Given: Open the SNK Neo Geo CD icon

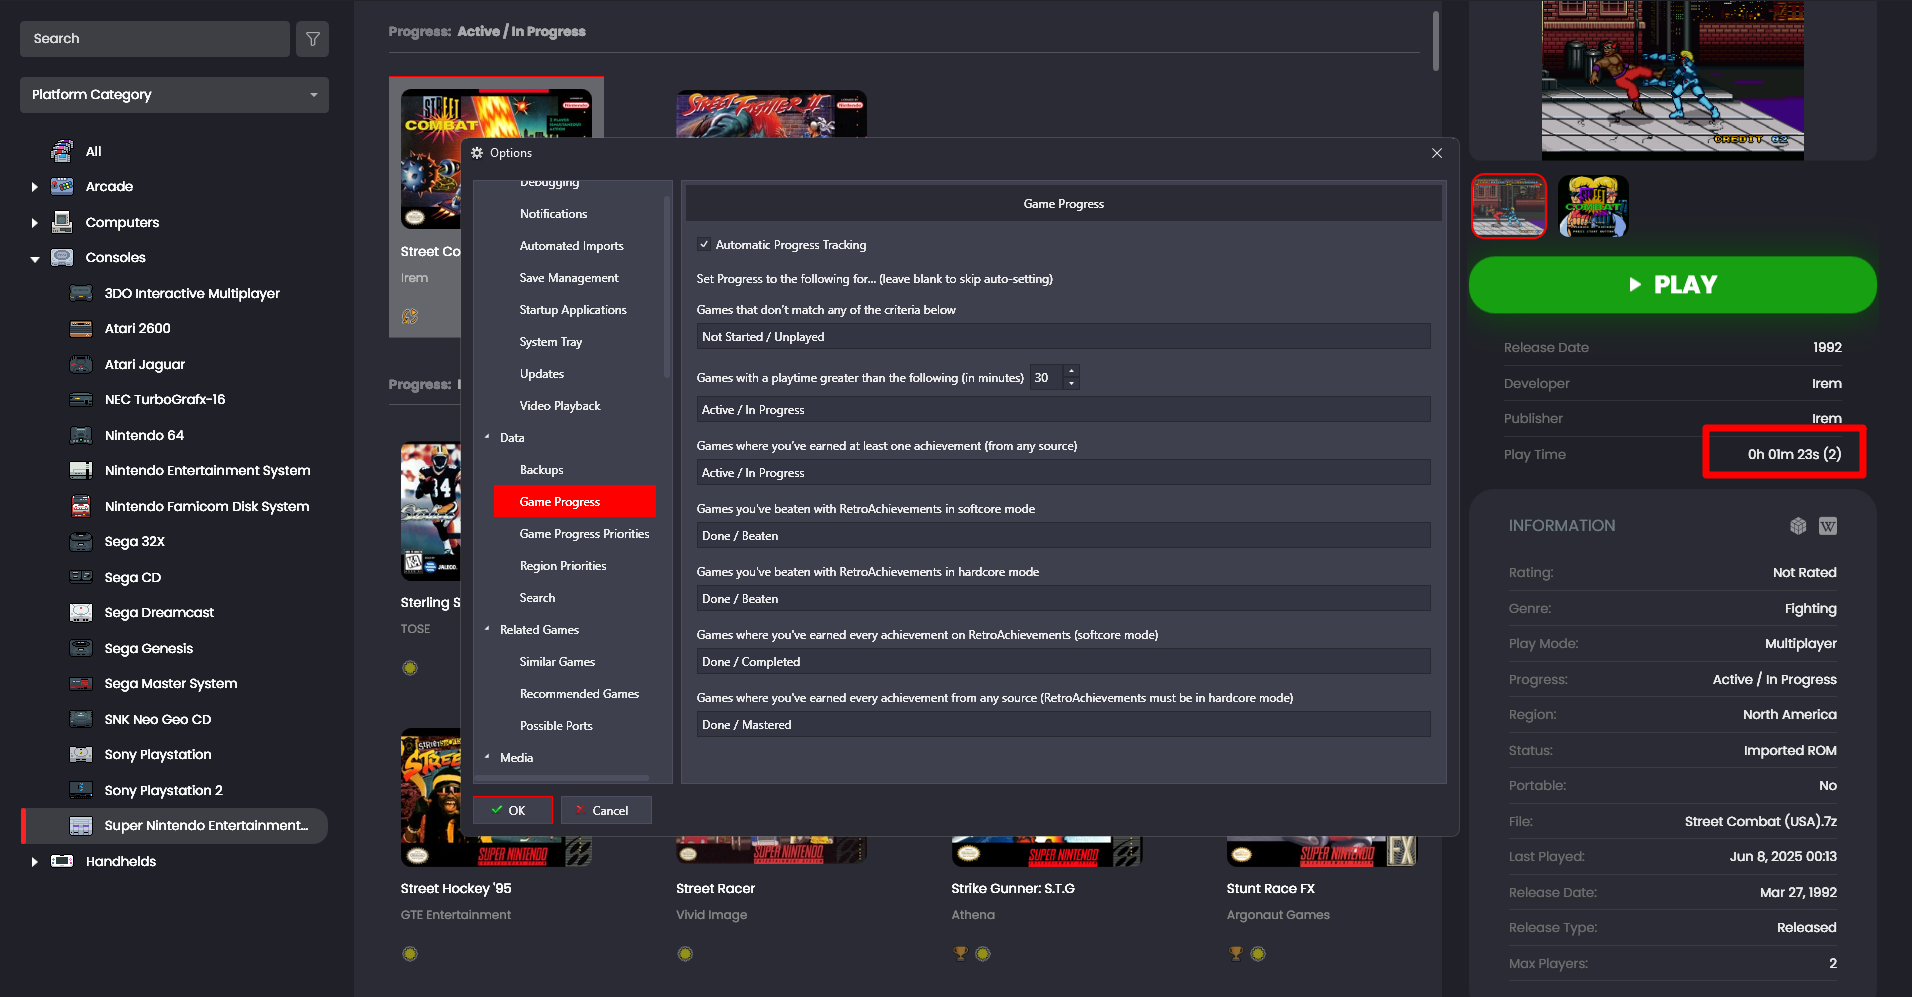Looking at the screenshot, I should point(81,719).
